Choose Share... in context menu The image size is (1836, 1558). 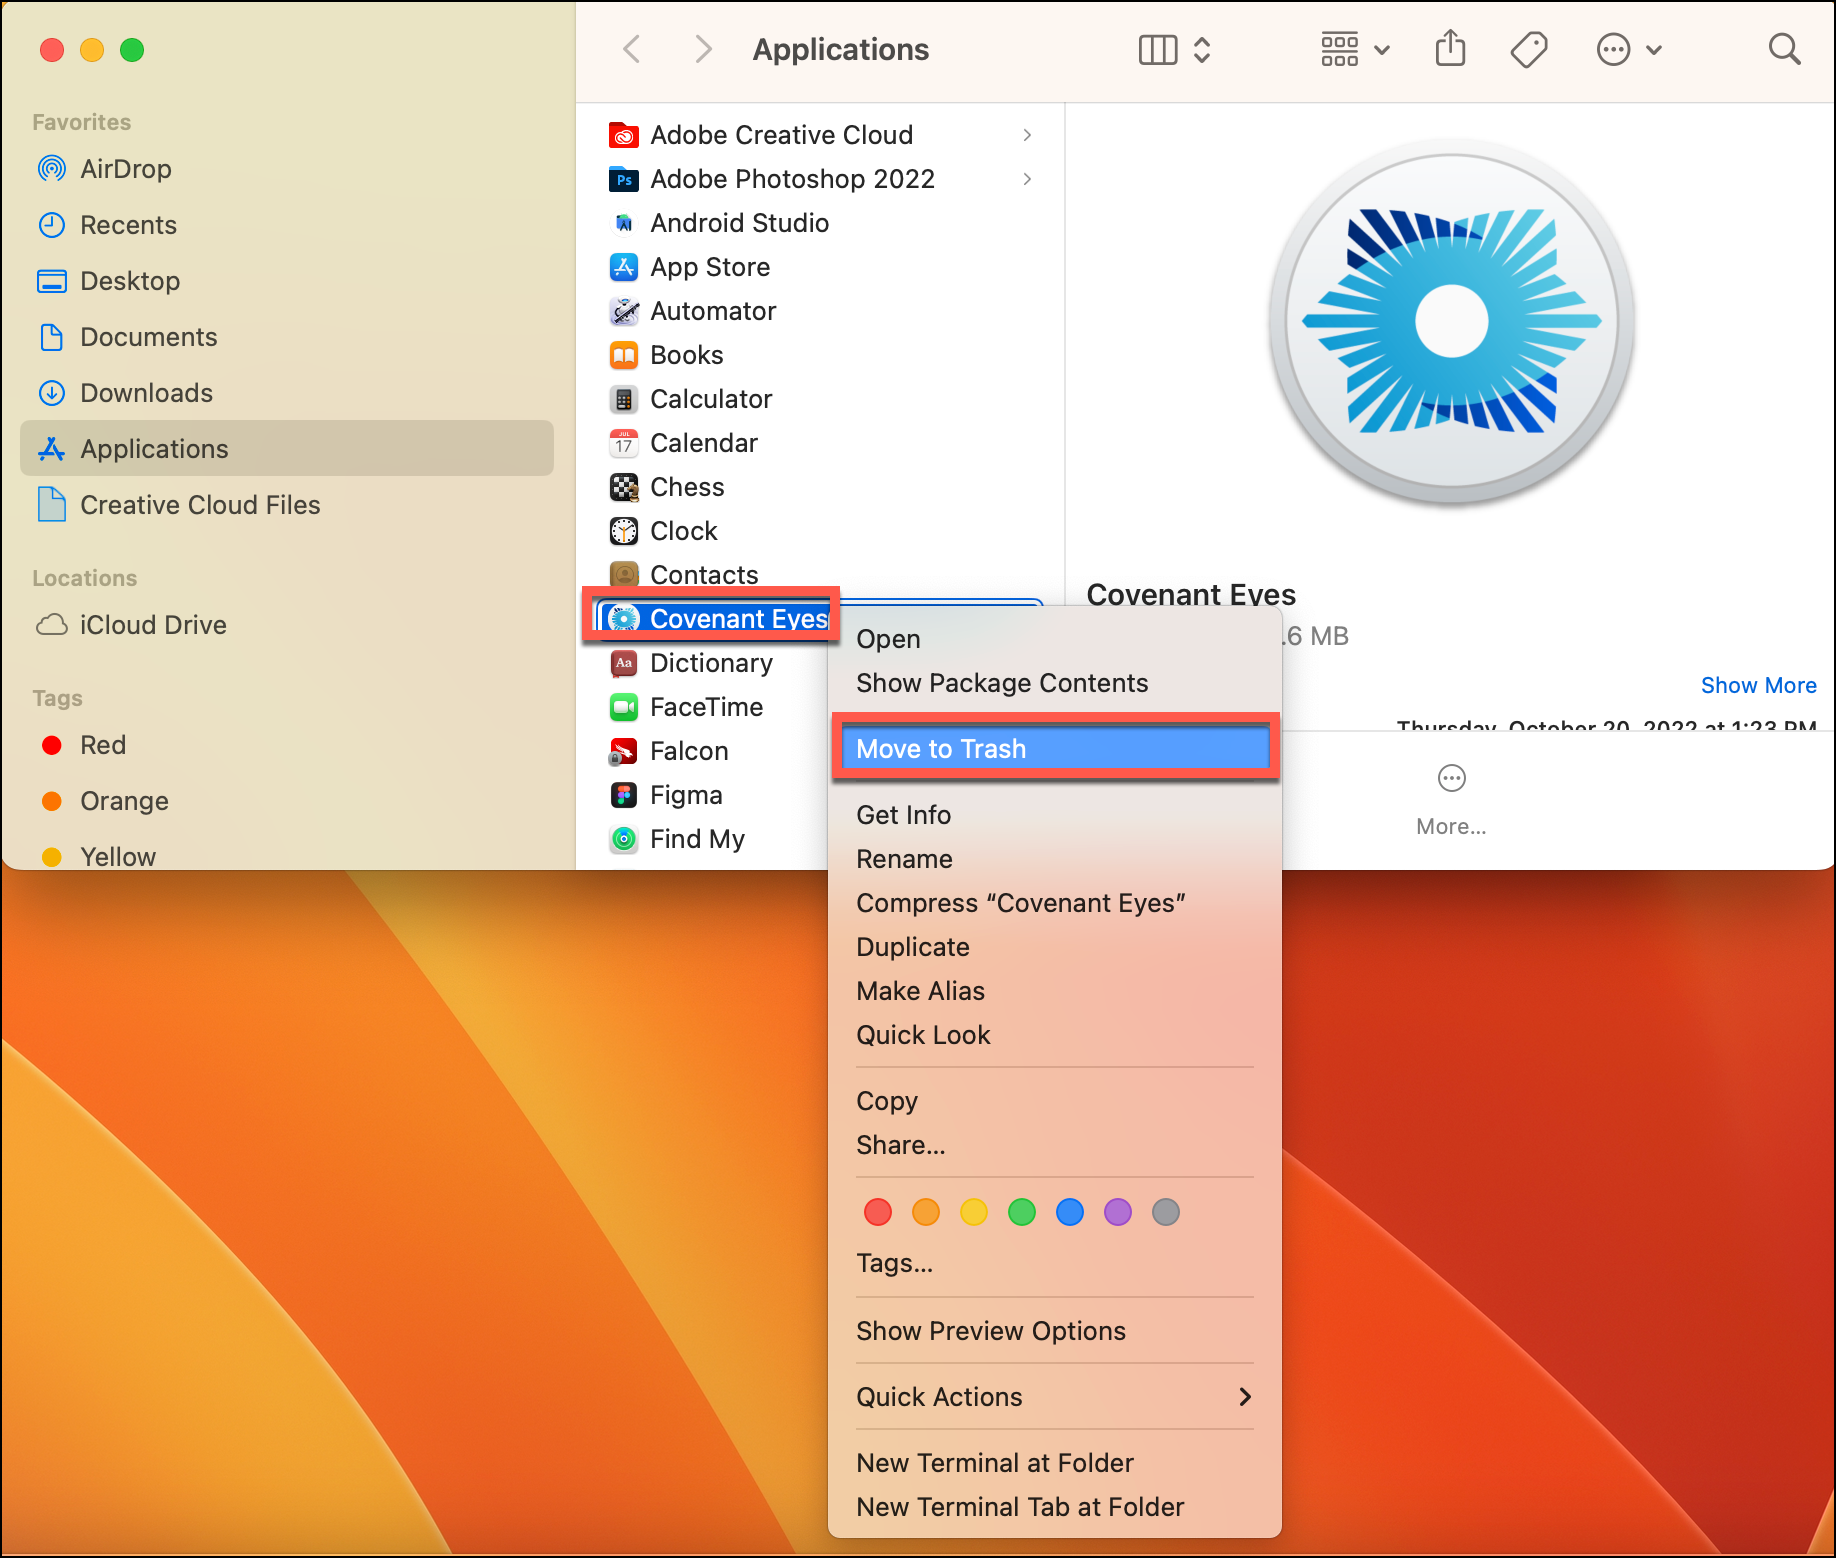1055,1145
